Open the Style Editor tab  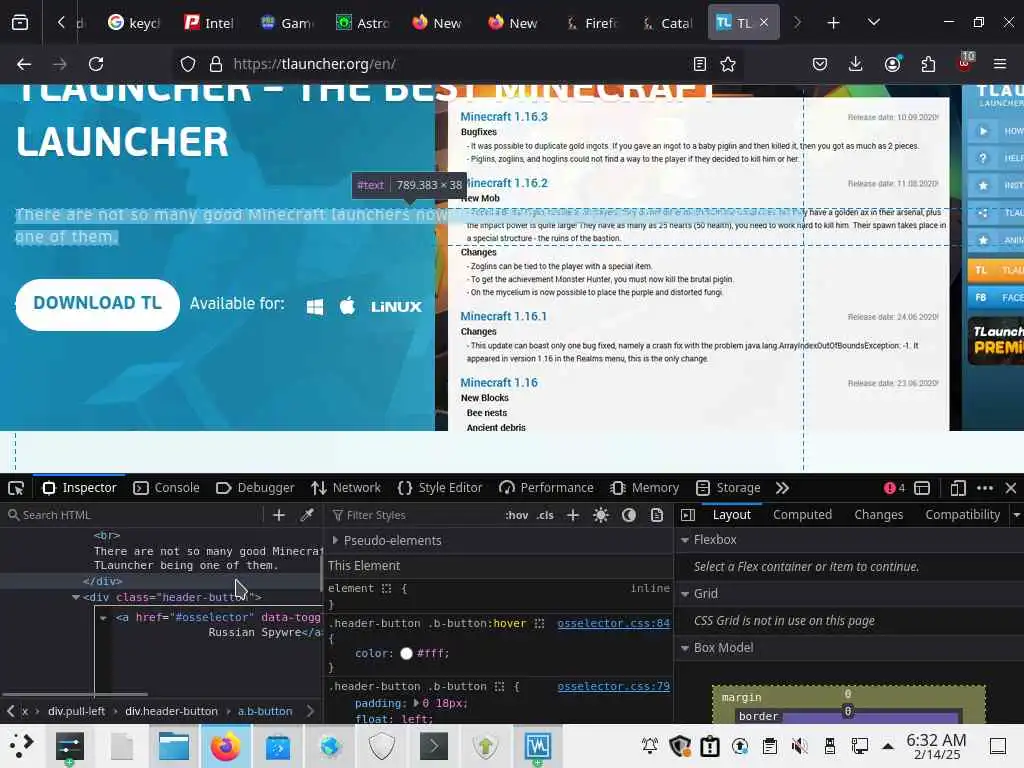pyautogui.click(x=440, y=488)
